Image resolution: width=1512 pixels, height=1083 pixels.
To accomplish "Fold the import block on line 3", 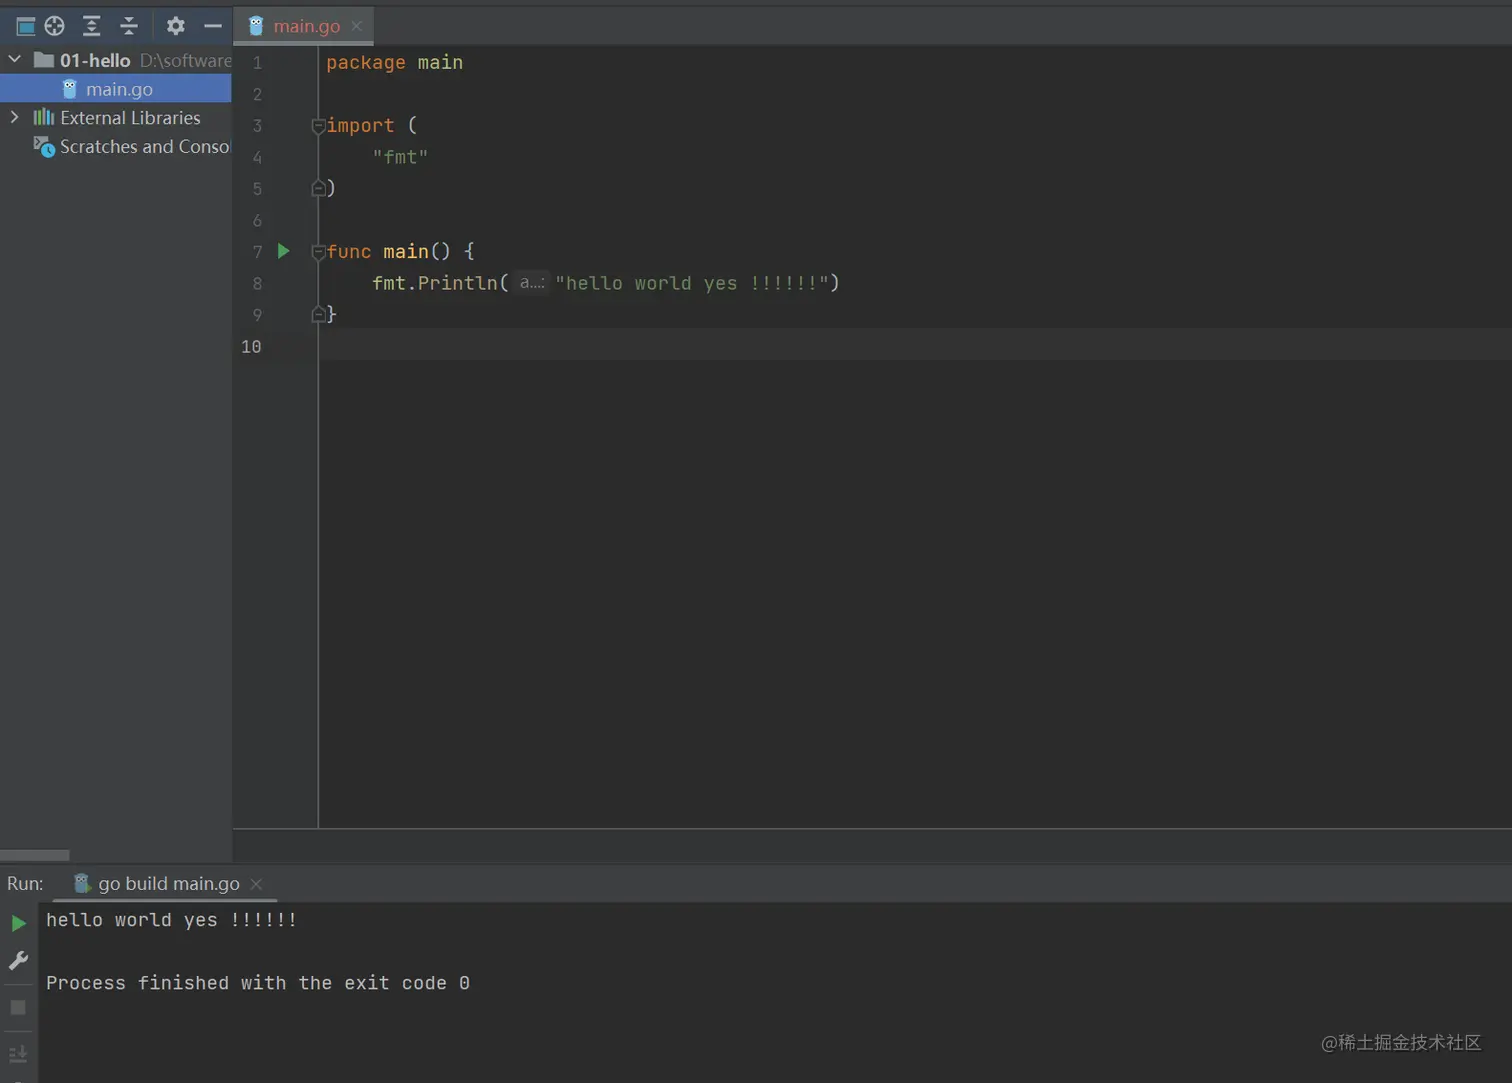I will [318, 126].
